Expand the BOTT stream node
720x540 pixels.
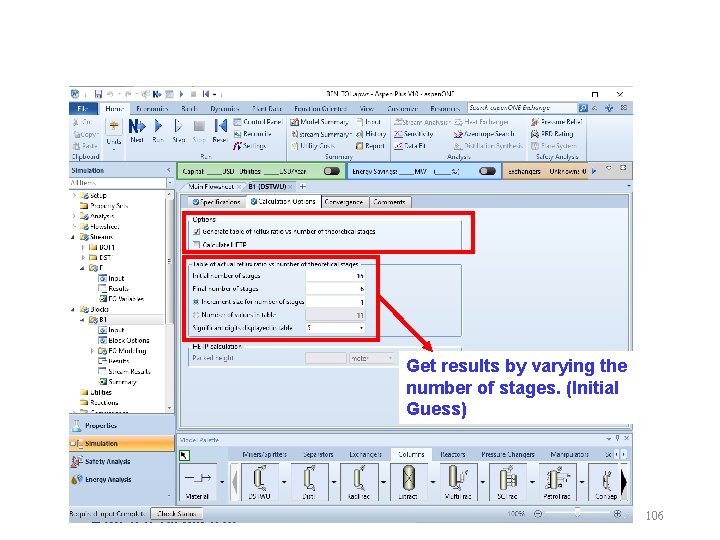pos(83,247)
